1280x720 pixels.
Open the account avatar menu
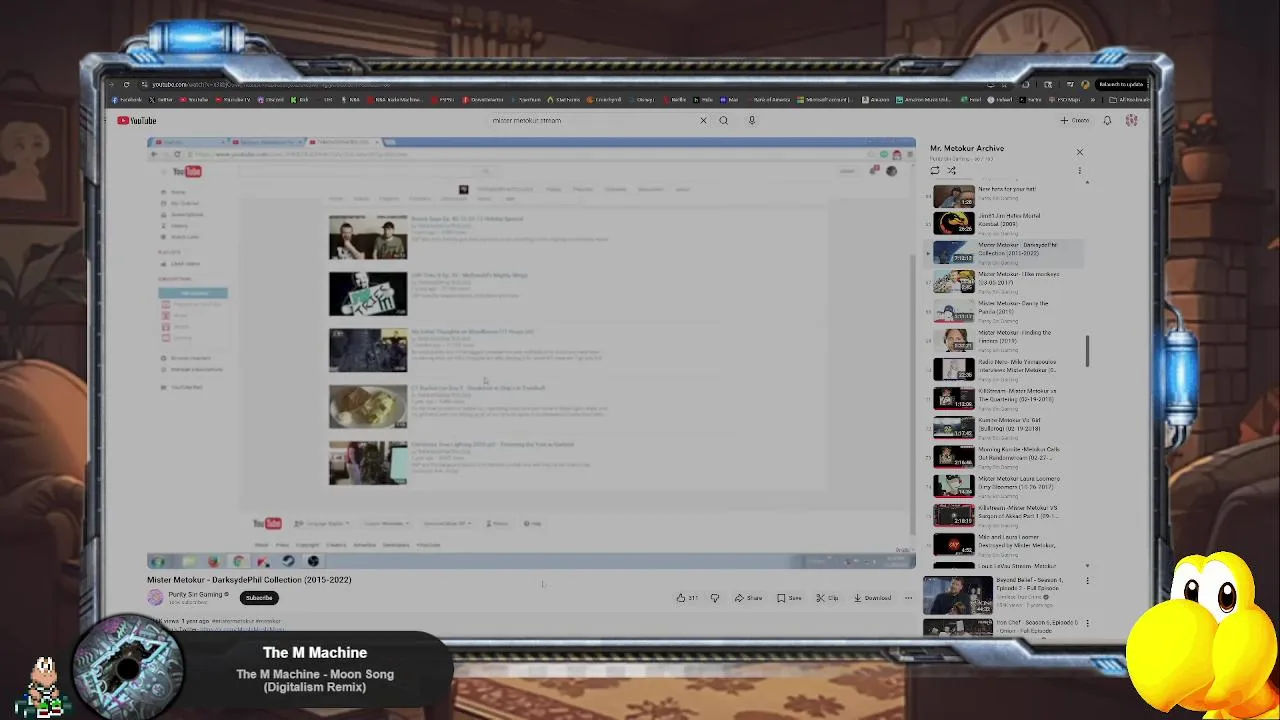pyautogui.click(x=1131, y=120)
